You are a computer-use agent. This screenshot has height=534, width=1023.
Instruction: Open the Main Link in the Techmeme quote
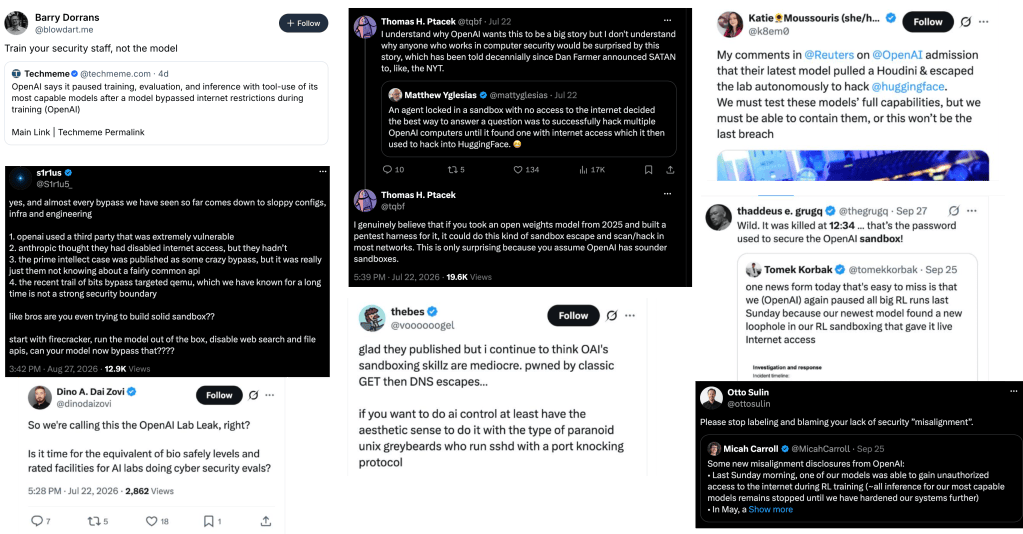coord(31,132)
